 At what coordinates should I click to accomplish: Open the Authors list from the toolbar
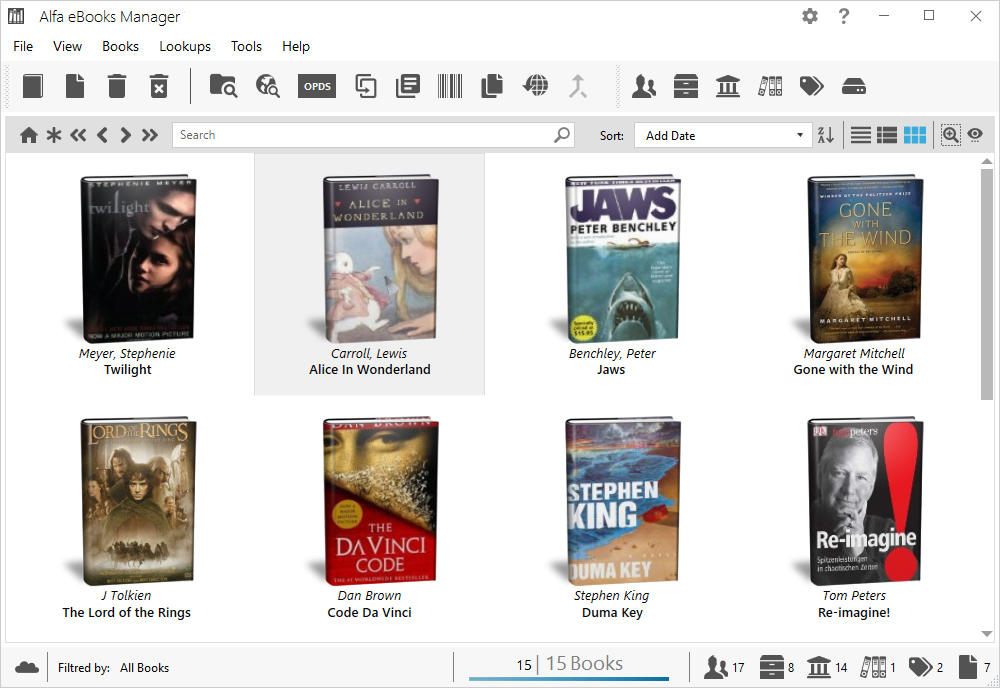coord(644,86)
